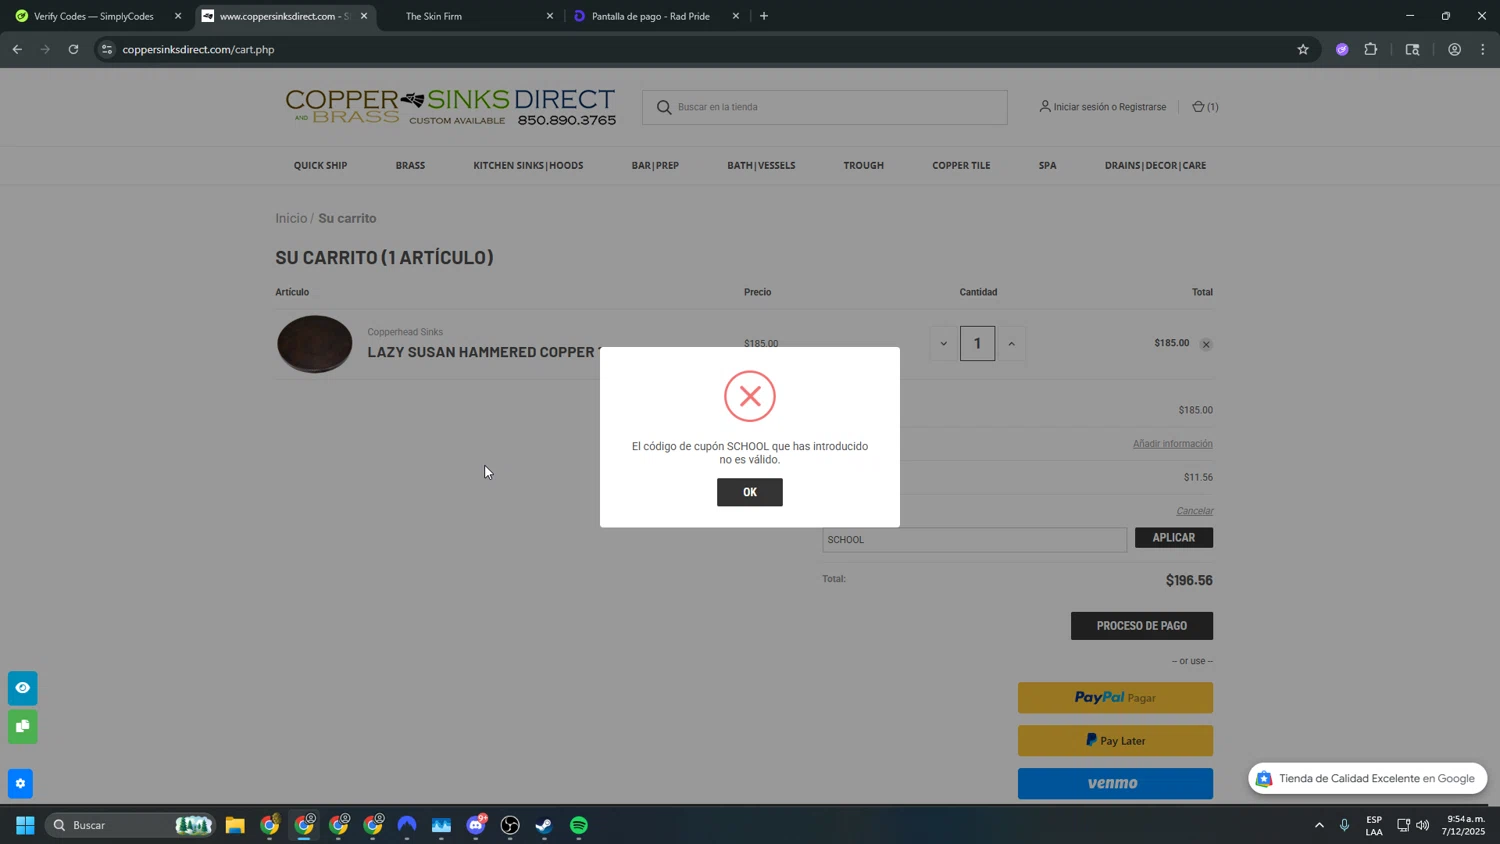The image size is (1500, 844).
Task: Switch to the Pantalla de pago Rad Pride tab
Action: pyautogui.click(x=655, y=16)
